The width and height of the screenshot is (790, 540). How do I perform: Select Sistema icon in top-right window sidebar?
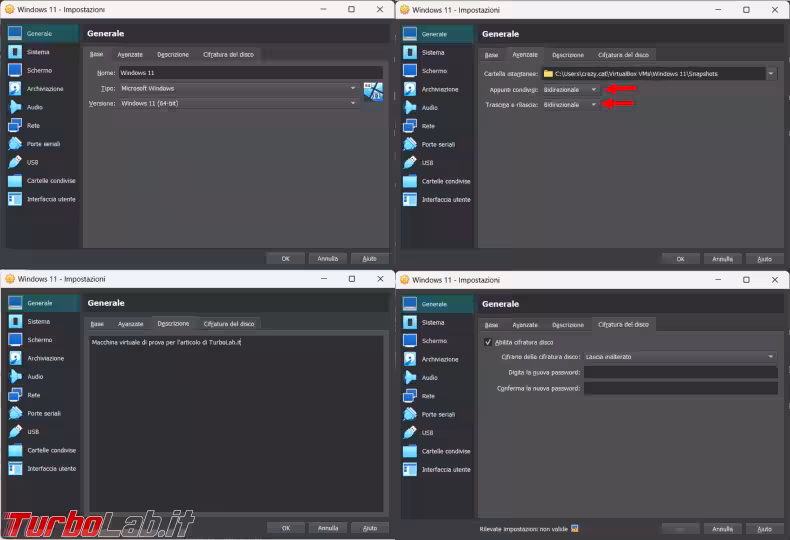(410, 52)
